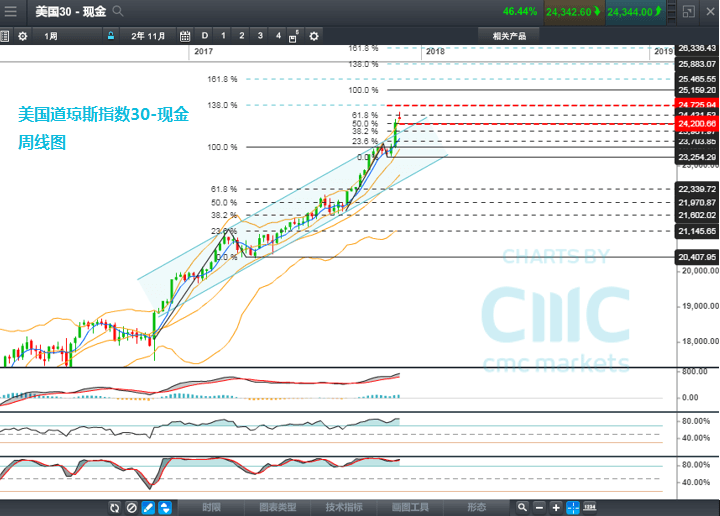Toggle the 1234 price scale icon
Viewport: 720px width, 516px height.
(x=590, y=507)
